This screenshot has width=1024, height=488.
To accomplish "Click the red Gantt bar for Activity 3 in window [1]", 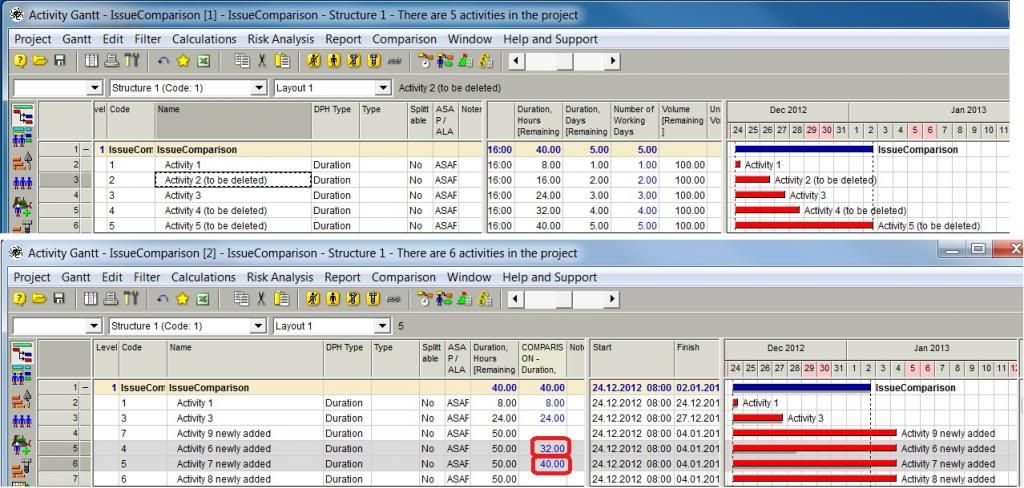I will pos(760,195).
